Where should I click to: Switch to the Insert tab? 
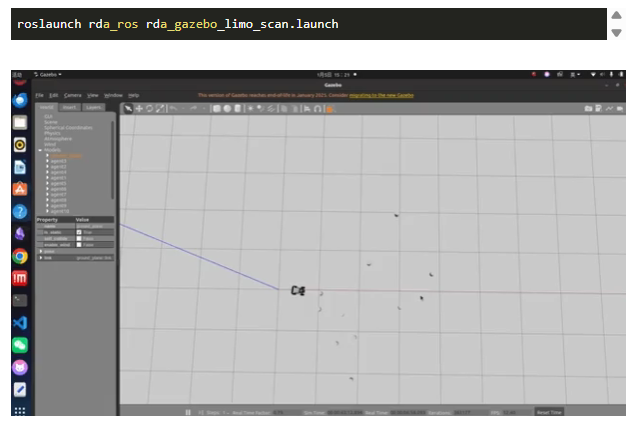click(x=70, y=107)
